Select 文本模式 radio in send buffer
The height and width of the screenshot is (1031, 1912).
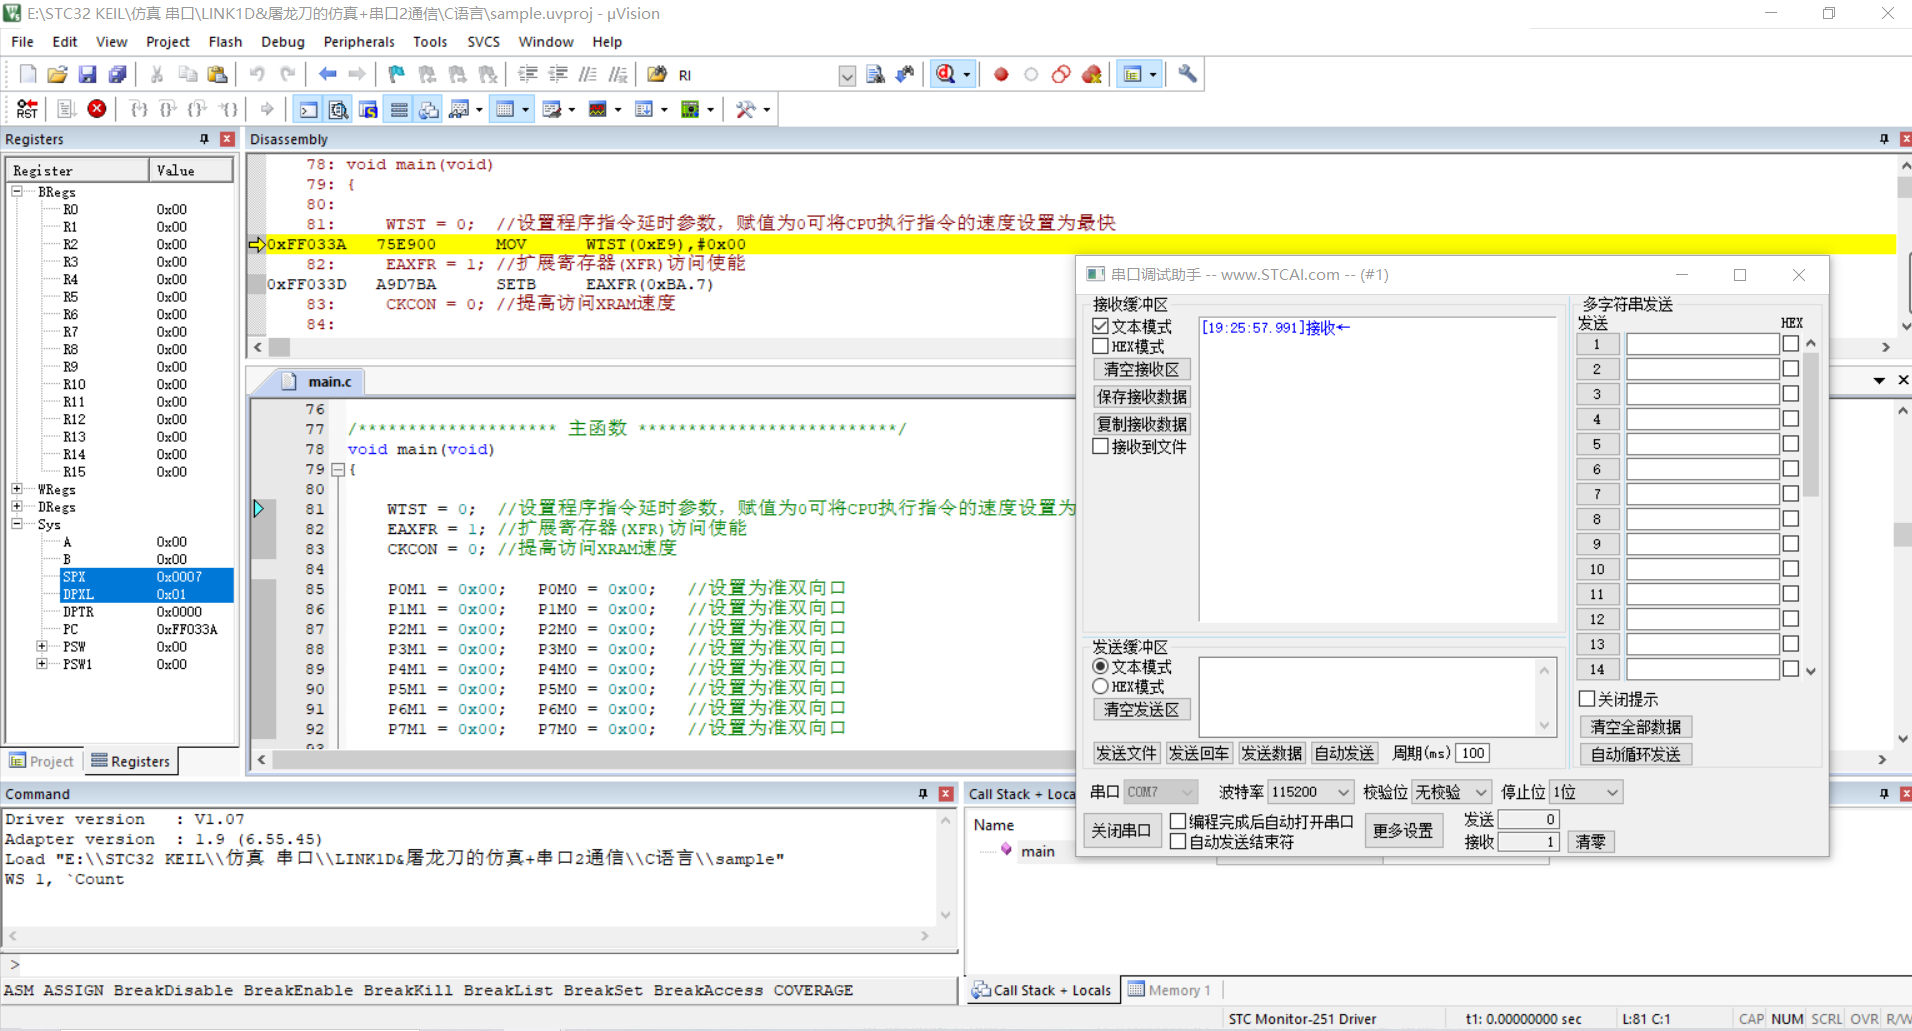coord(1101,666)
